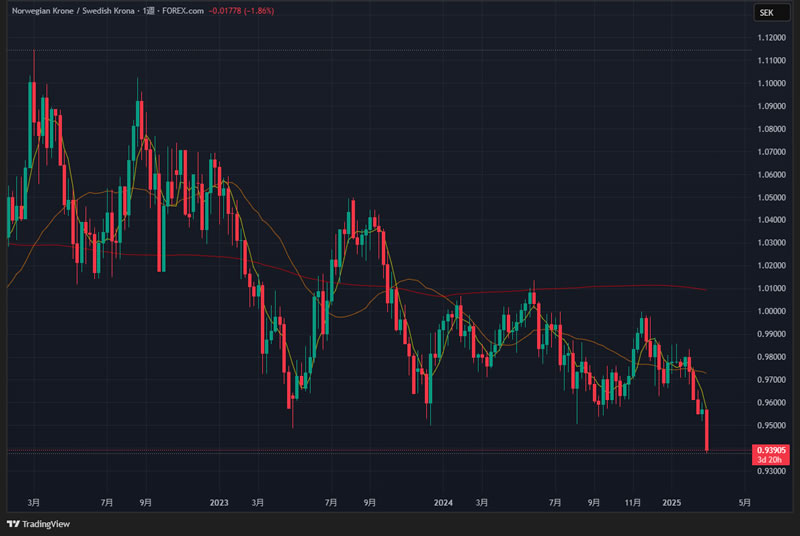
Task: Click the red 0.93905 current price label
Action: point(771,450)
